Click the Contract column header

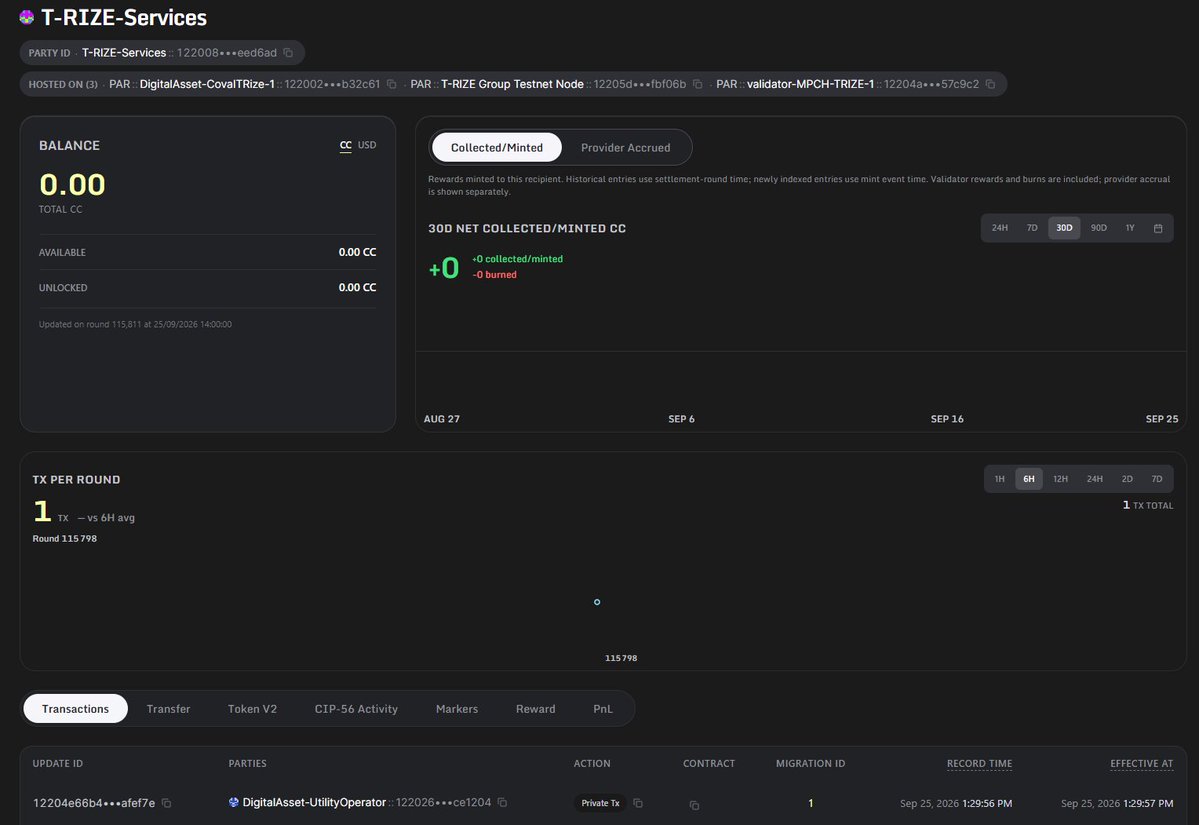click(x=709, y=763)
